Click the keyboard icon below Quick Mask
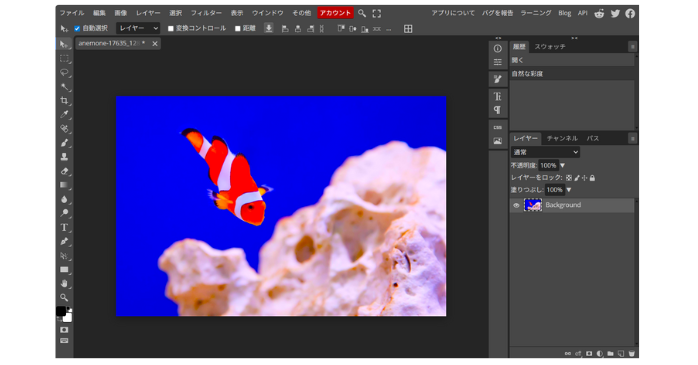Screen dimensions: 698x365 coord(64,341)
